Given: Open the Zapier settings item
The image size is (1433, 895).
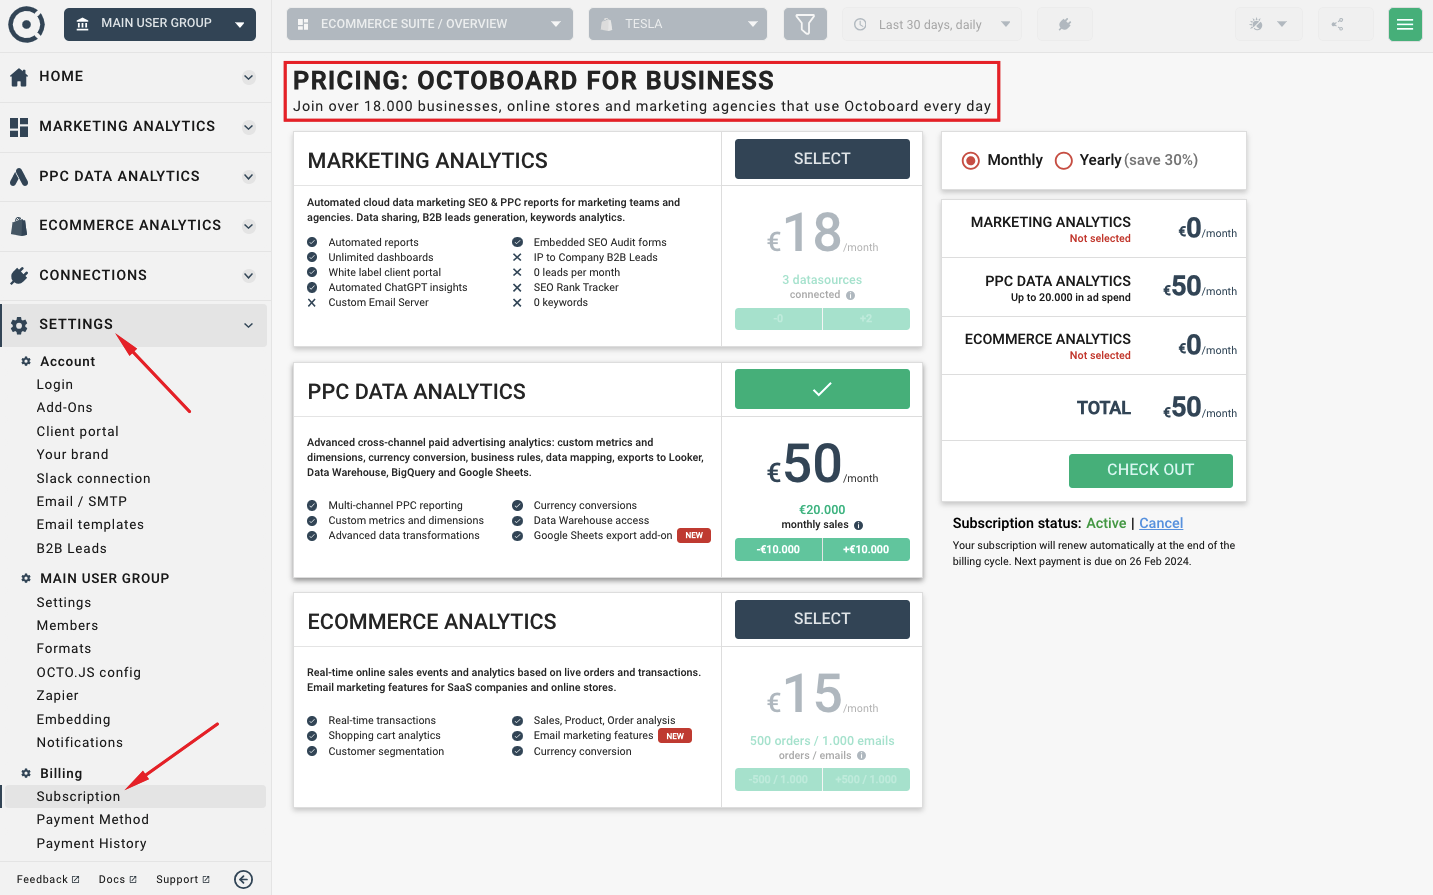Looking at the screenshot, I should [x=58, y=696].
